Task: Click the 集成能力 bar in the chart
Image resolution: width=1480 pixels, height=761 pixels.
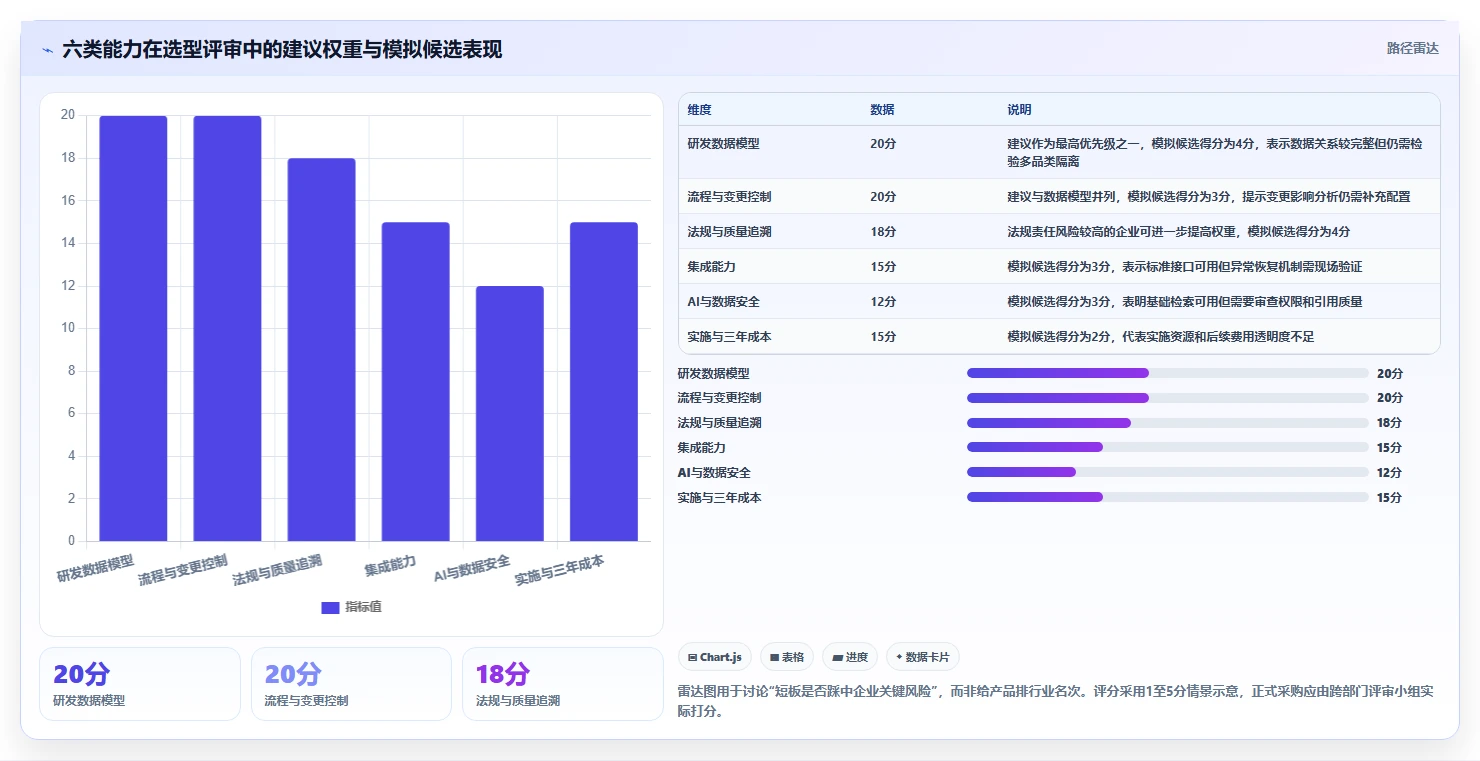Action: pos(416,382)
